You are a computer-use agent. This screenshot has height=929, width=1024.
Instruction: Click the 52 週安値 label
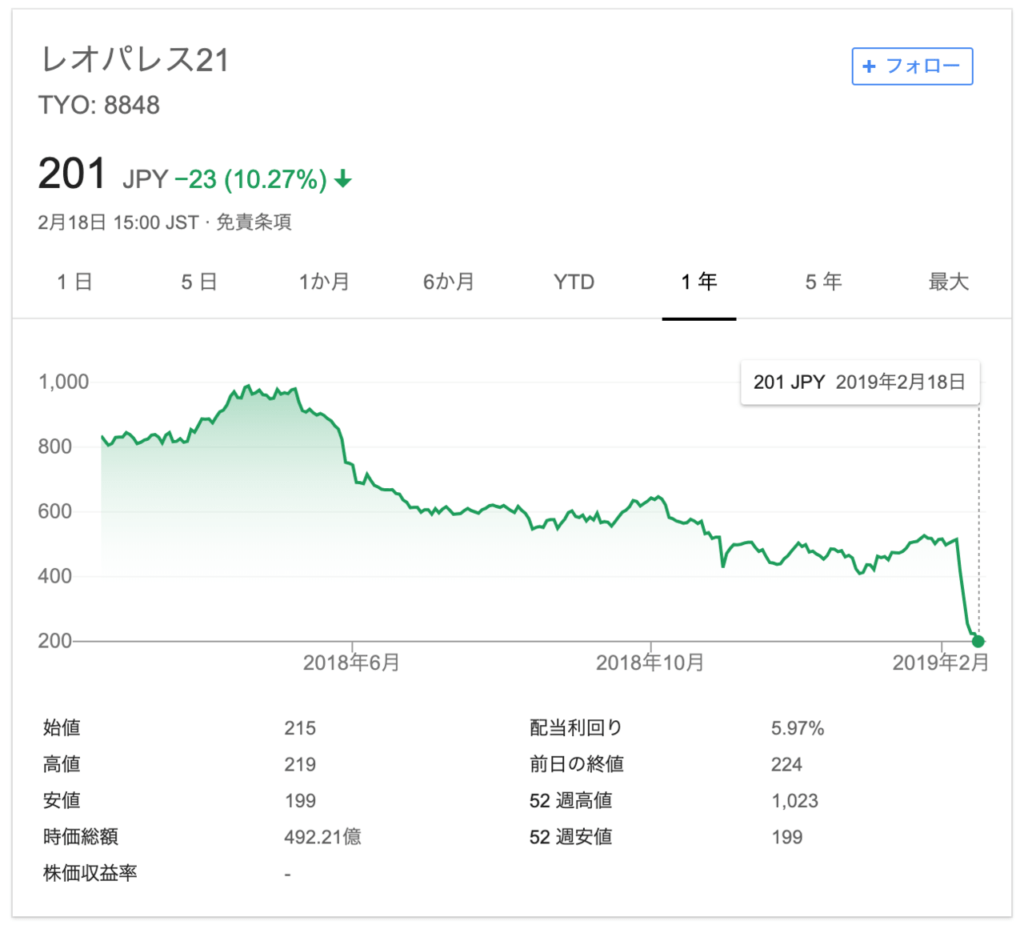(x=571, y=836)
